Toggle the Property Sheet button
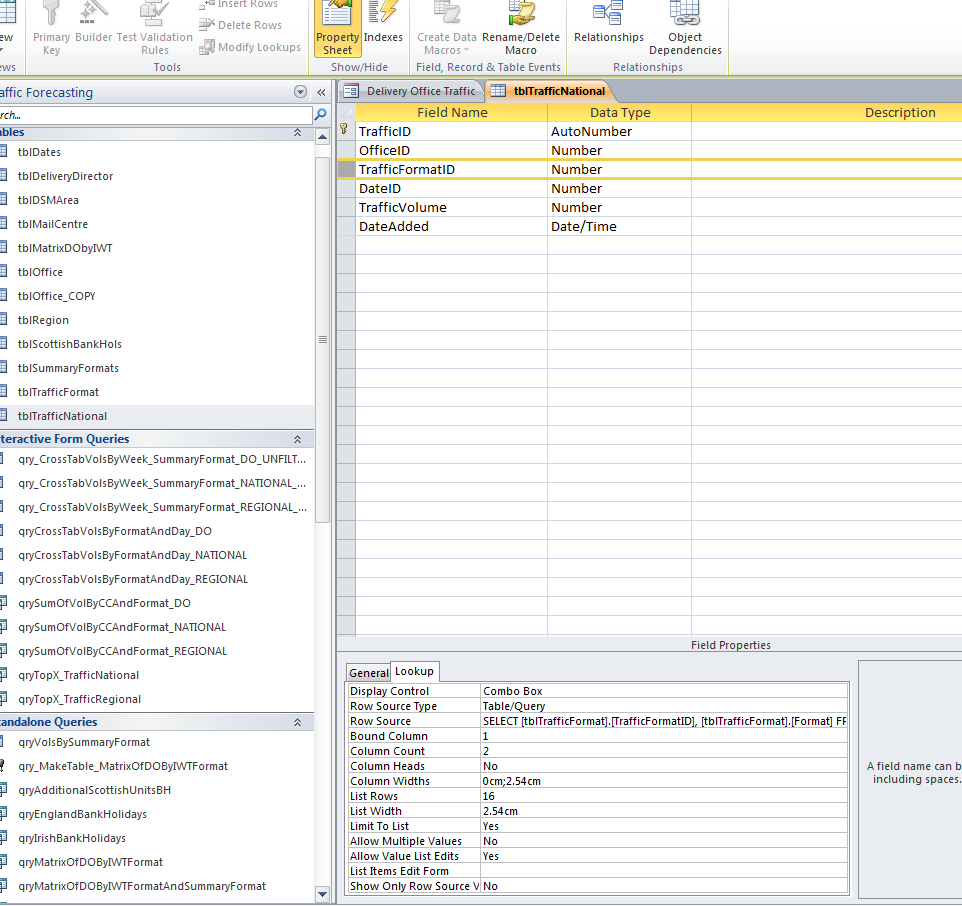Viewport: 962px width, 906px height. coord(337,28)
